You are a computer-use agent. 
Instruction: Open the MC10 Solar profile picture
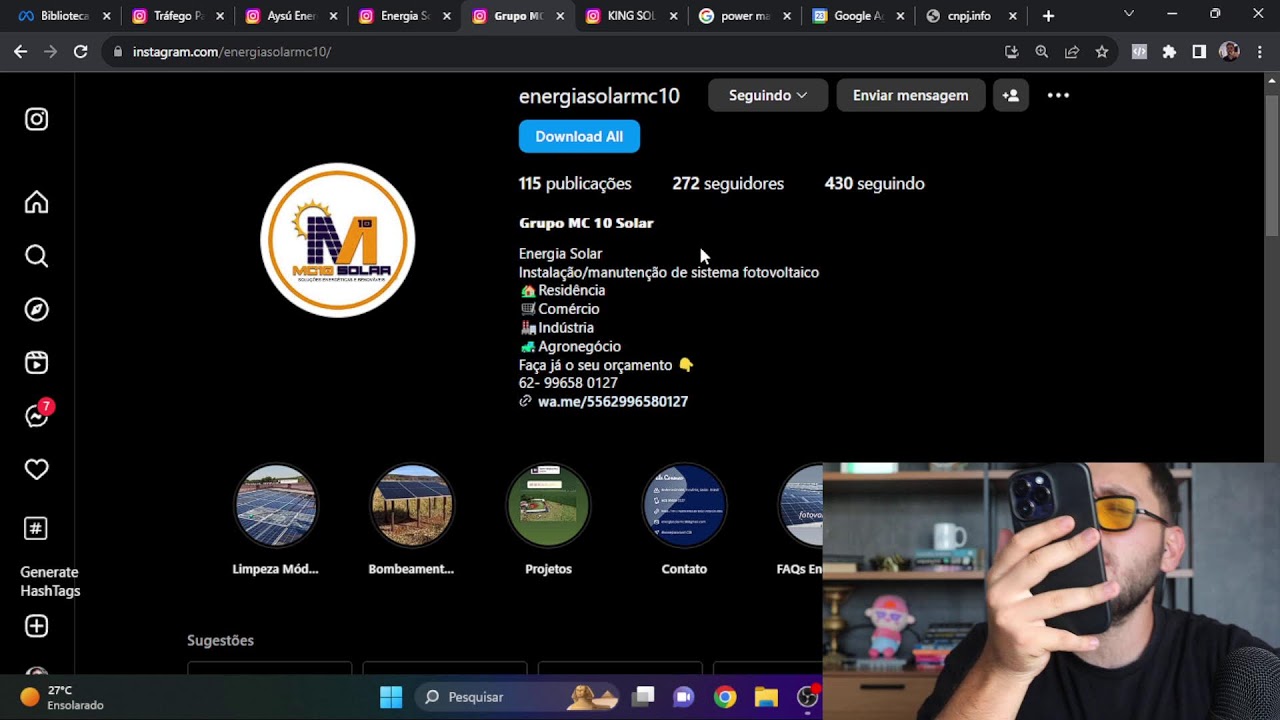pyautogui.click(x=337, y=240)
